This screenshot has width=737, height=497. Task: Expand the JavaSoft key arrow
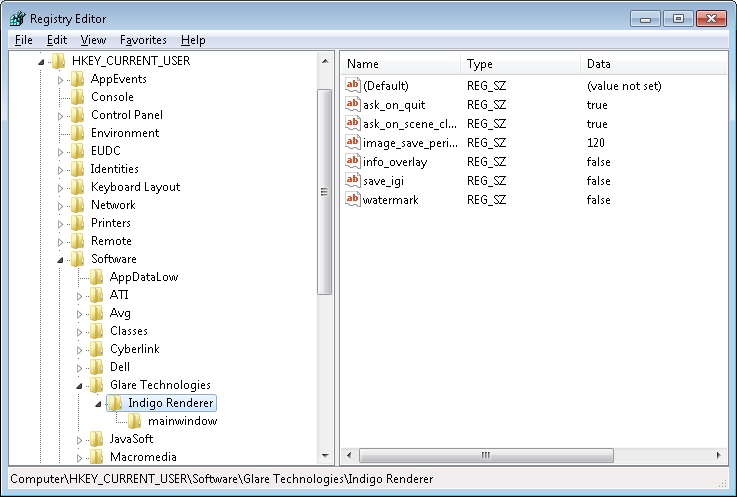coord(80,439)
